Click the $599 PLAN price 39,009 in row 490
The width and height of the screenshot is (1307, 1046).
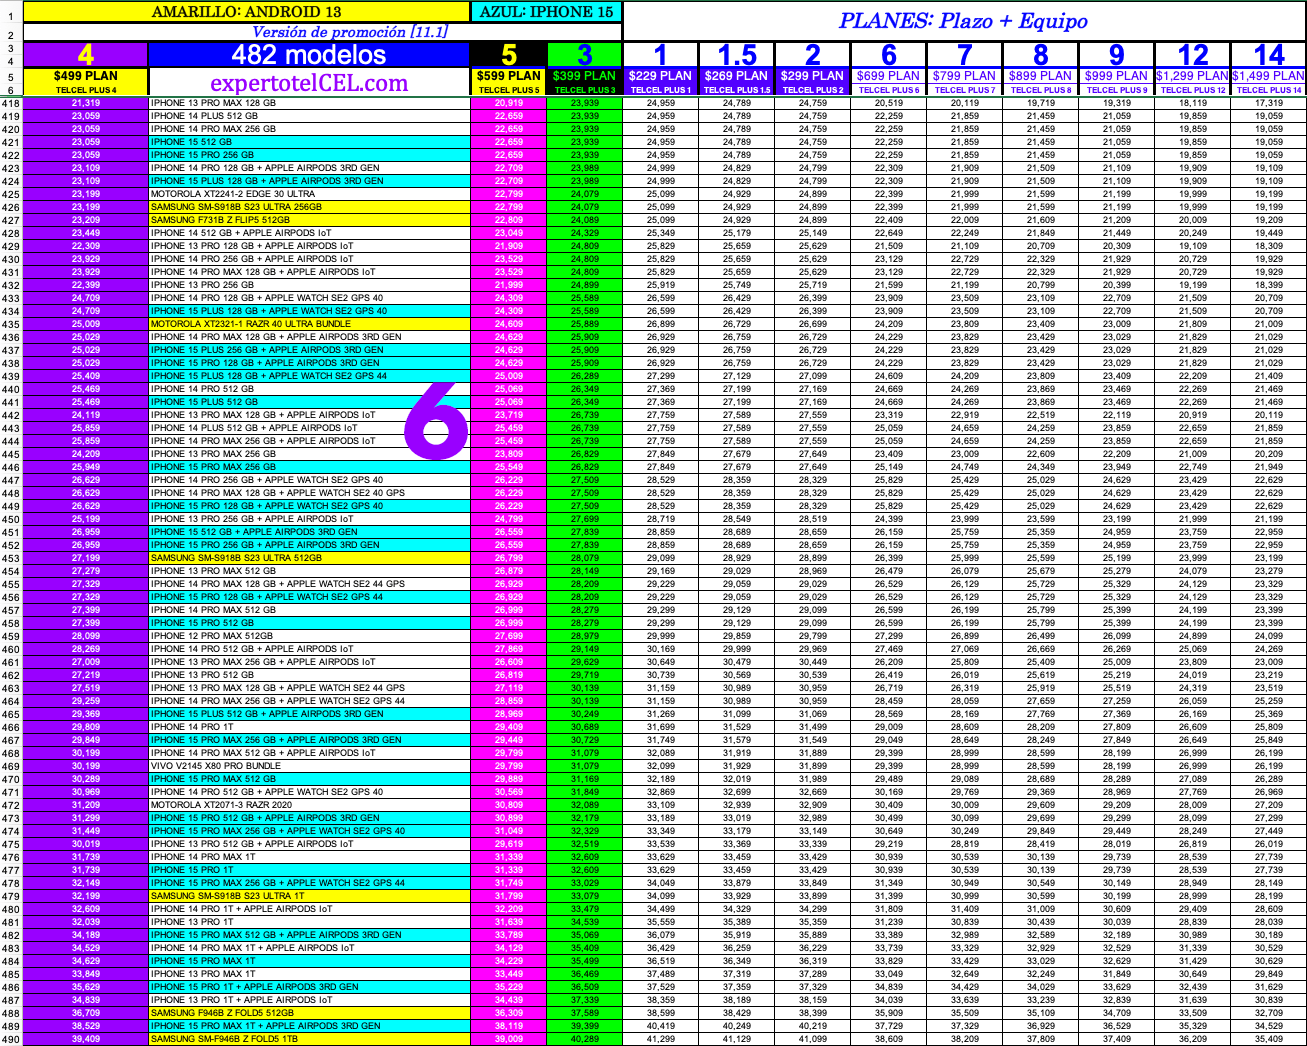point(509,1039)
